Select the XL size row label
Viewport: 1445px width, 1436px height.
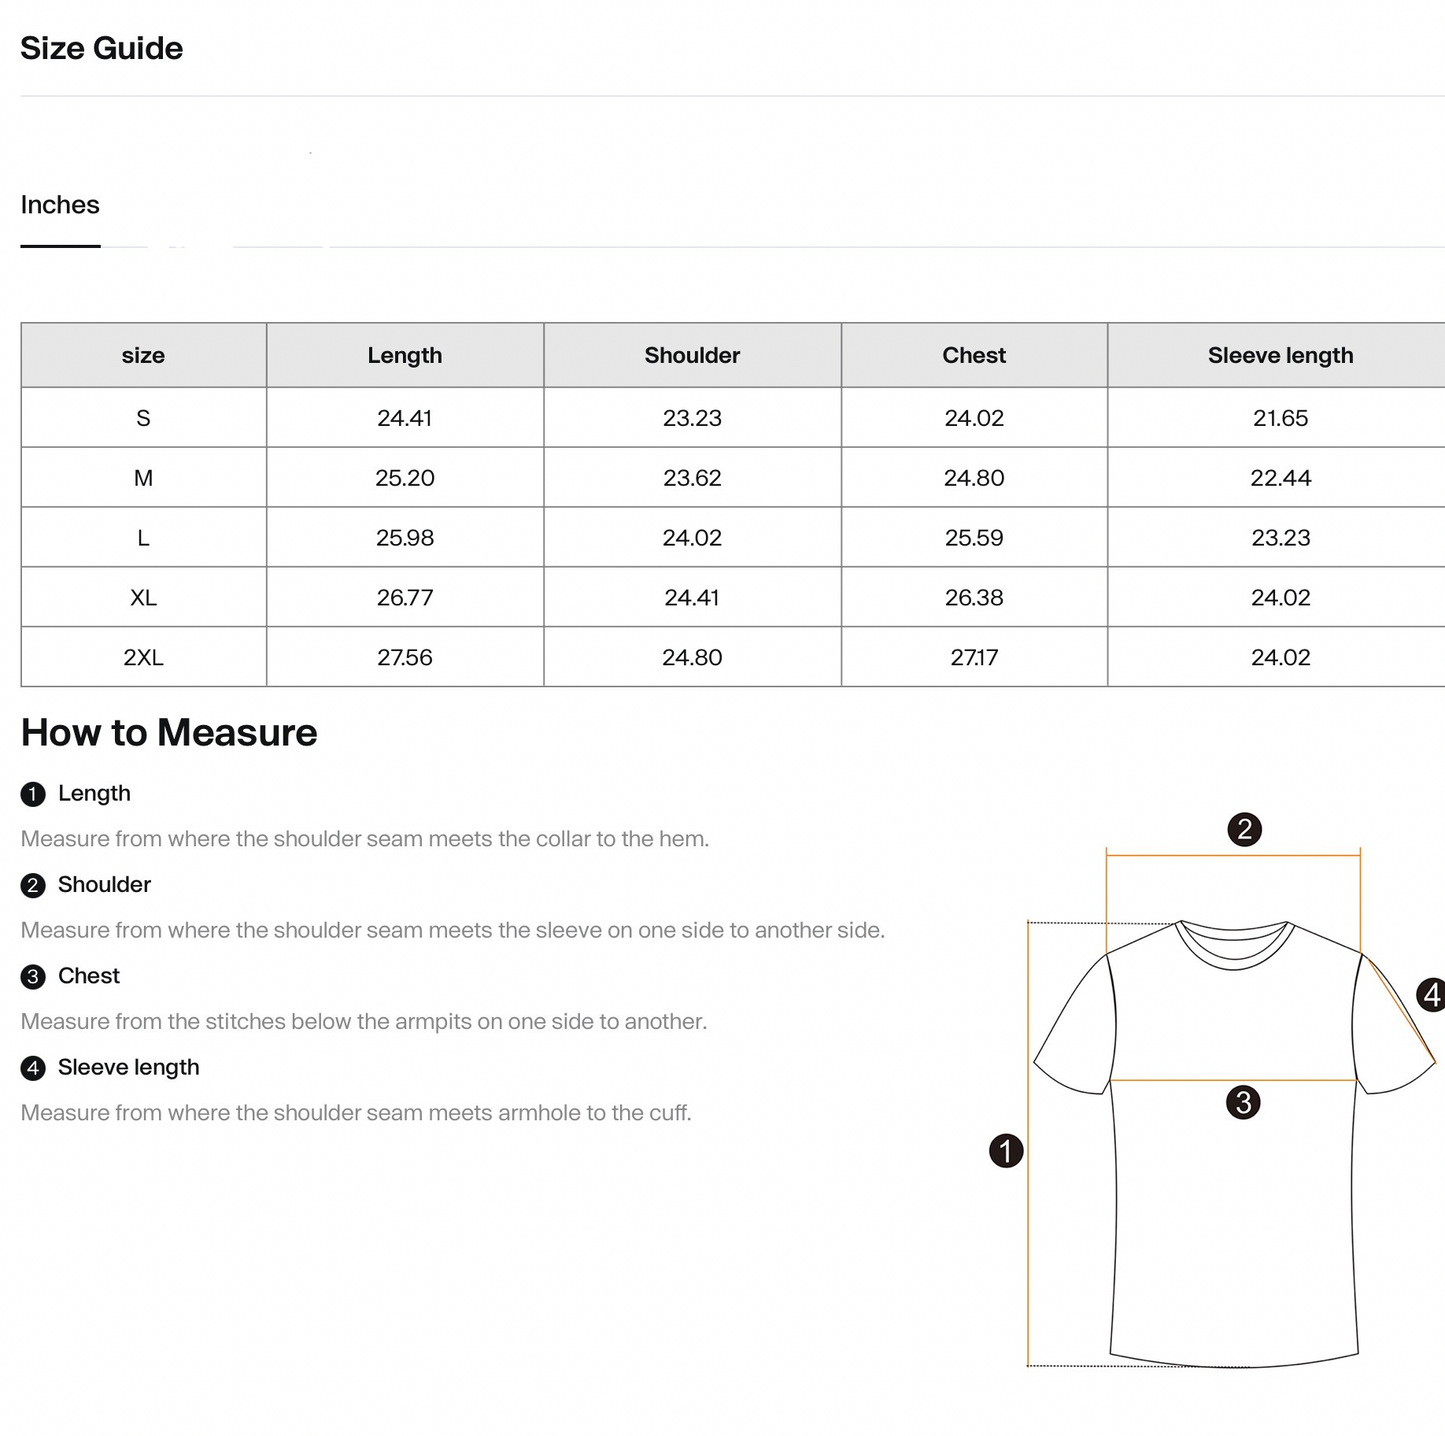143,597
